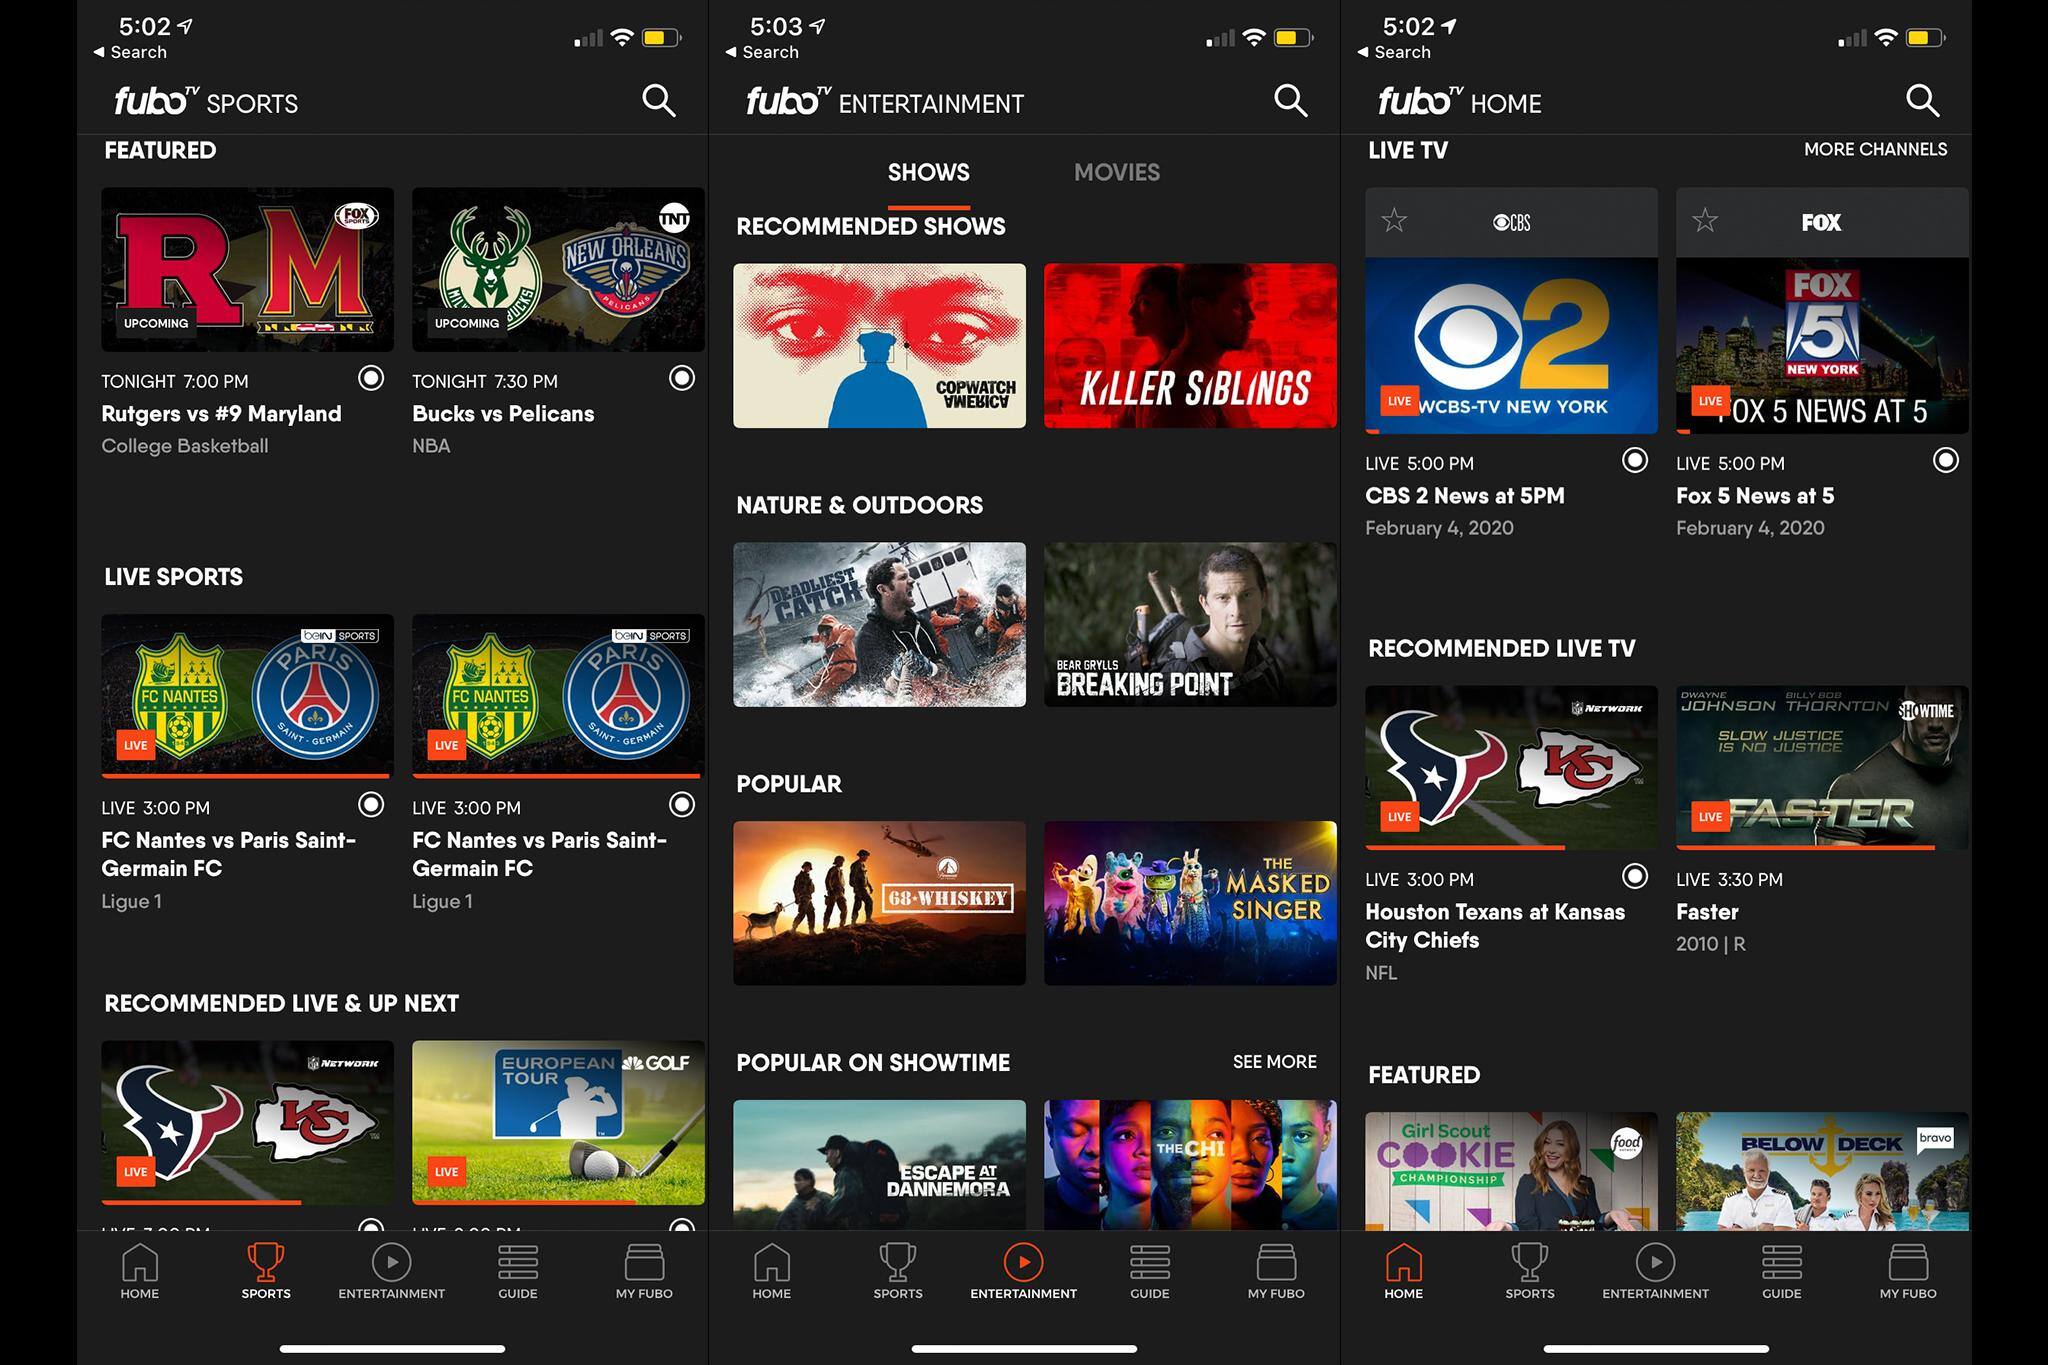Viewport: 2048px width, 1365px height.
Task: Select the Shows tab
Action: pyautogui.click(x=928, y=172)
